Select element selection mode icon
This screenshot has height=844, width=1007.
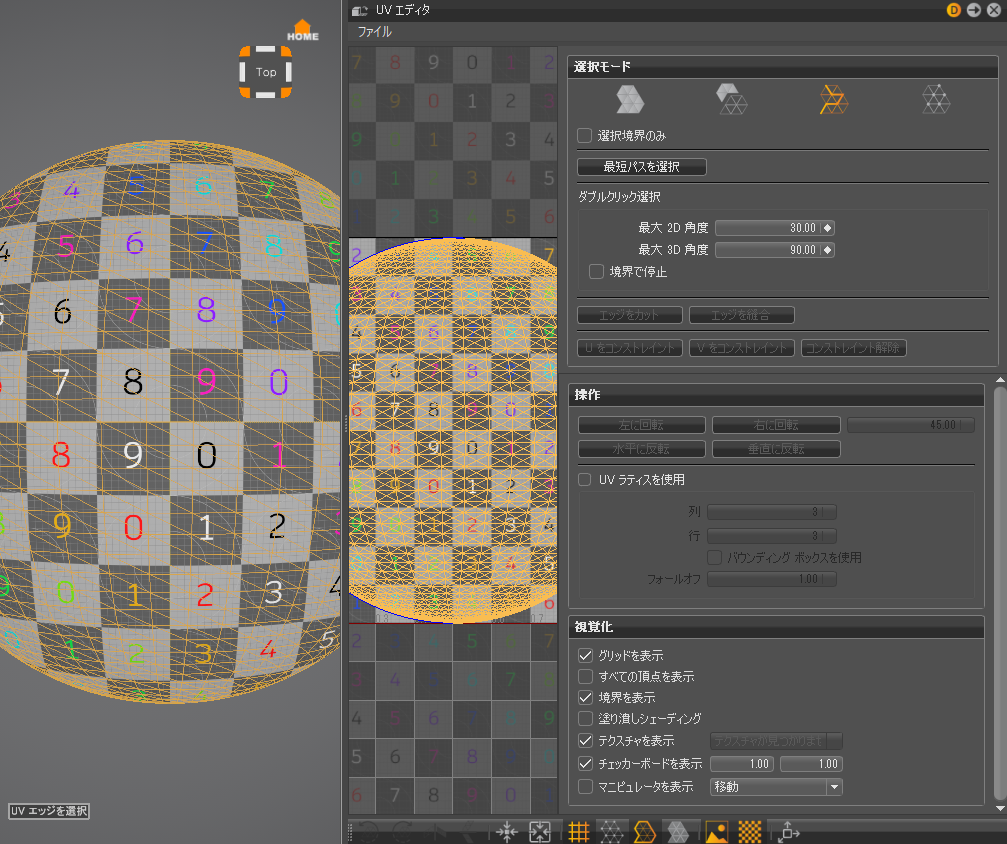[731, 100]
